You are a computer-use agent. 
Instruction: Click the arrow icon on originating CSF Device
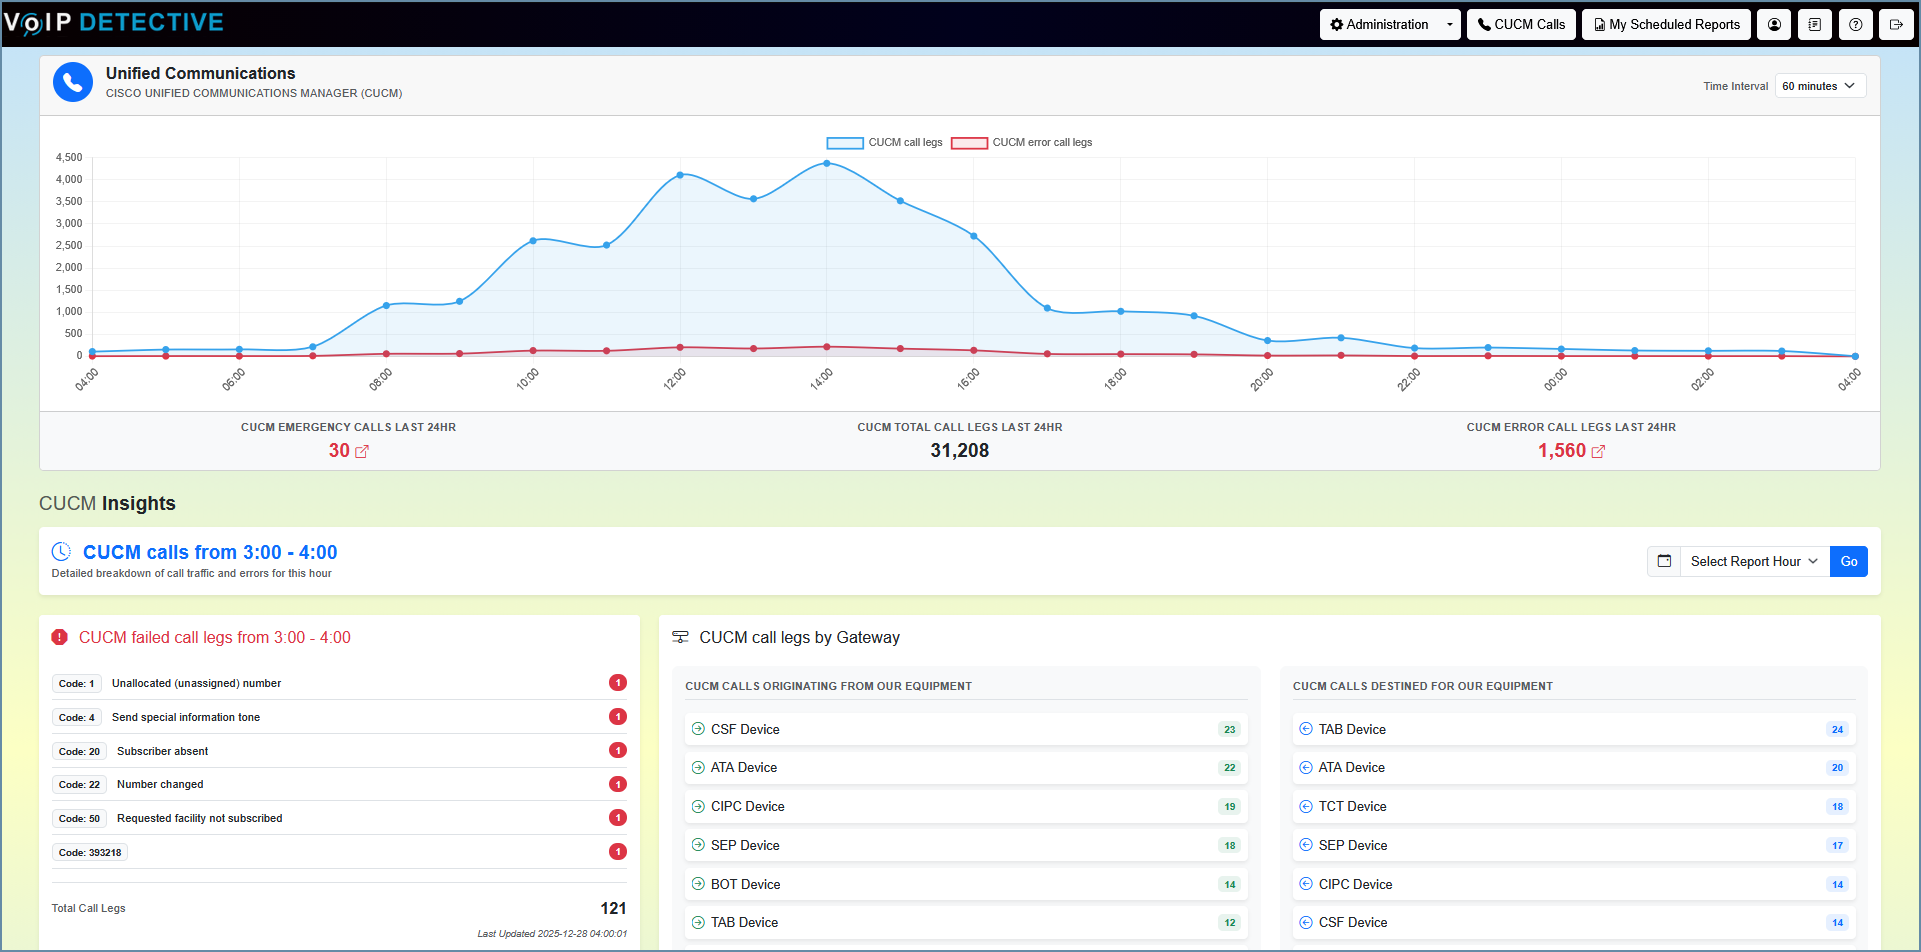point(698,729)
